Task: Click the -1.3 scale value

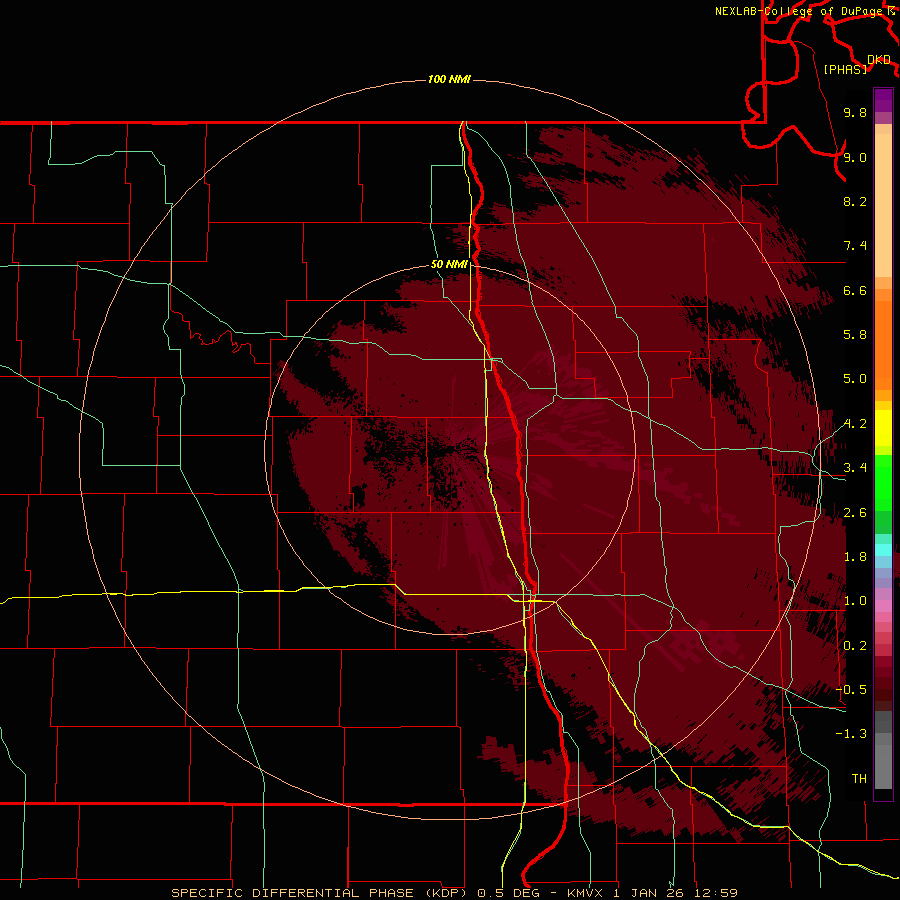Action: point(851,734)
